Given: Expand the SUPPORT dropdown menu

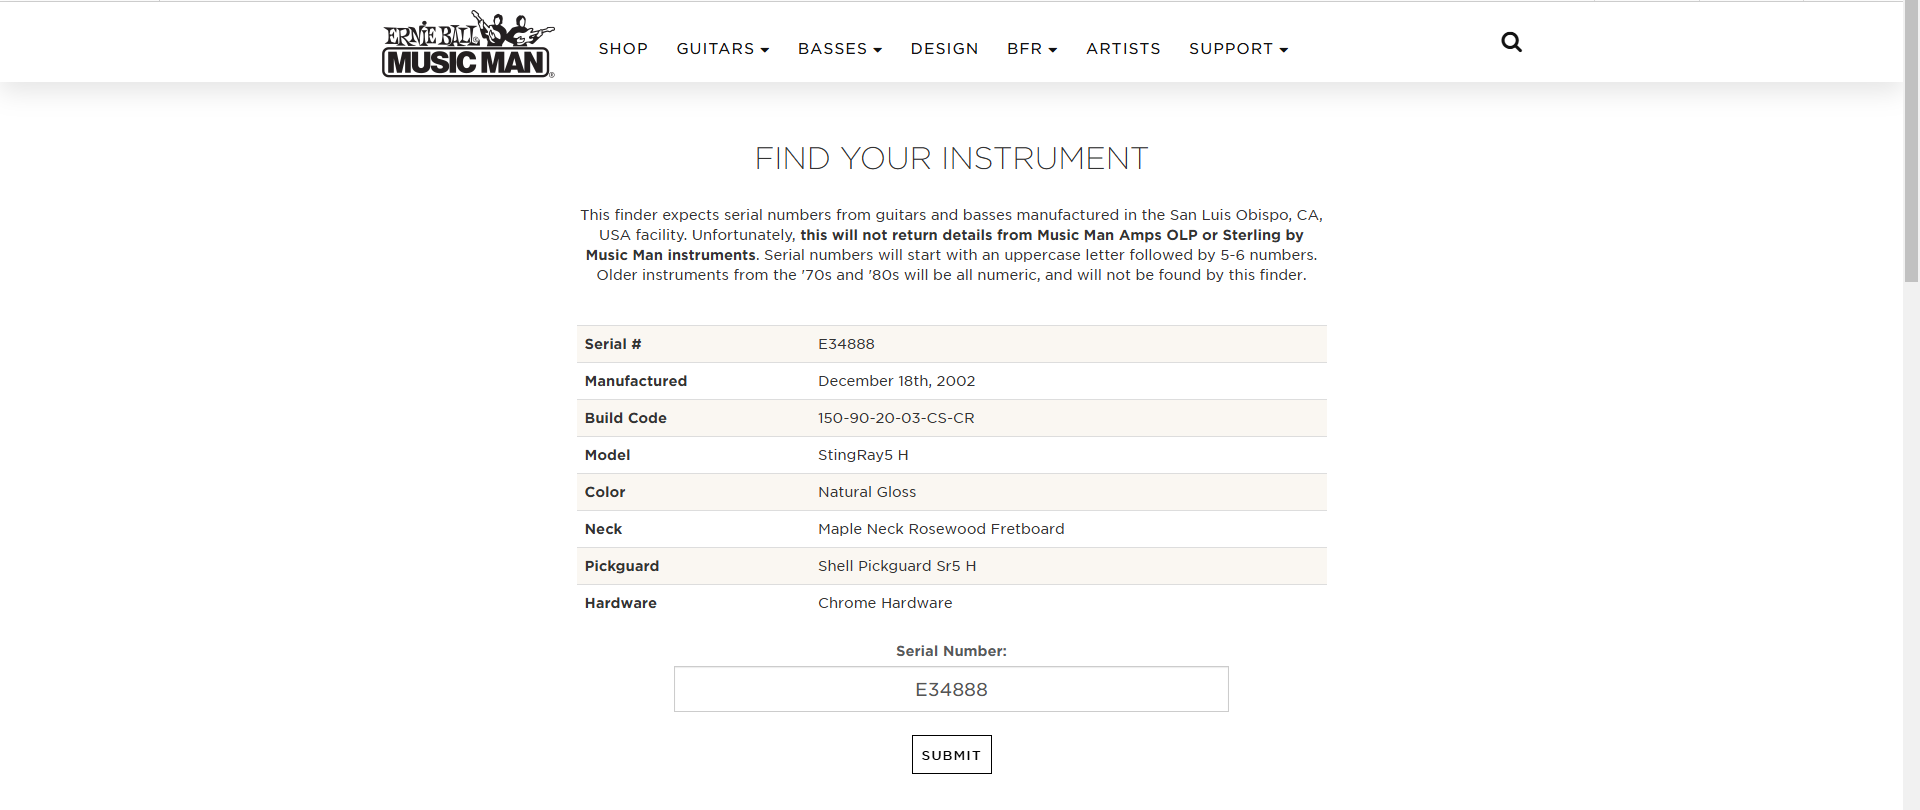Looking at the screenshot, I should pos(1238,49).
